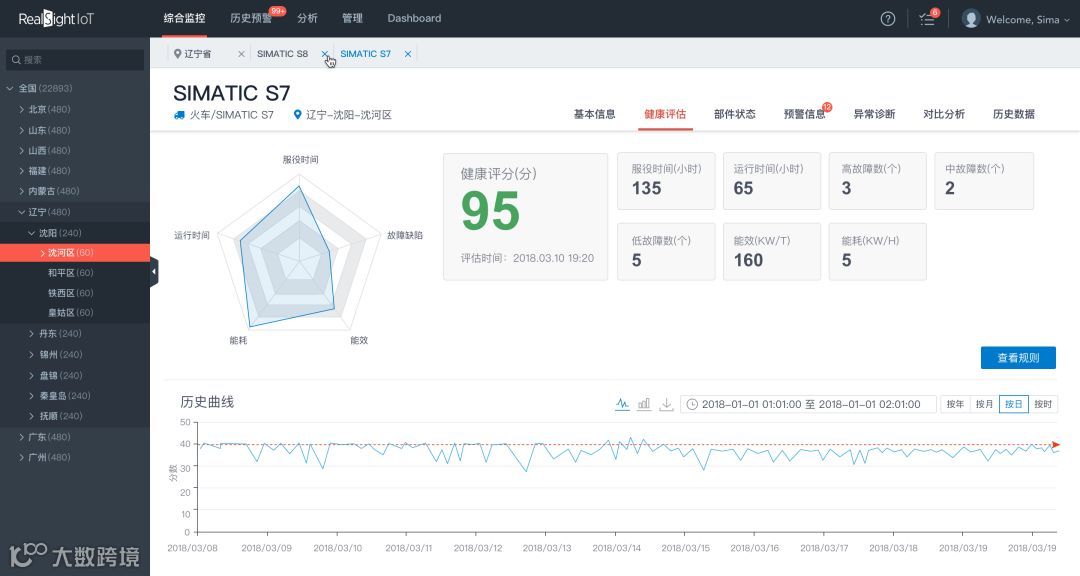
Task: Click the train icon beside 火车/SIMATIC S7
Action: coord(179,115)
